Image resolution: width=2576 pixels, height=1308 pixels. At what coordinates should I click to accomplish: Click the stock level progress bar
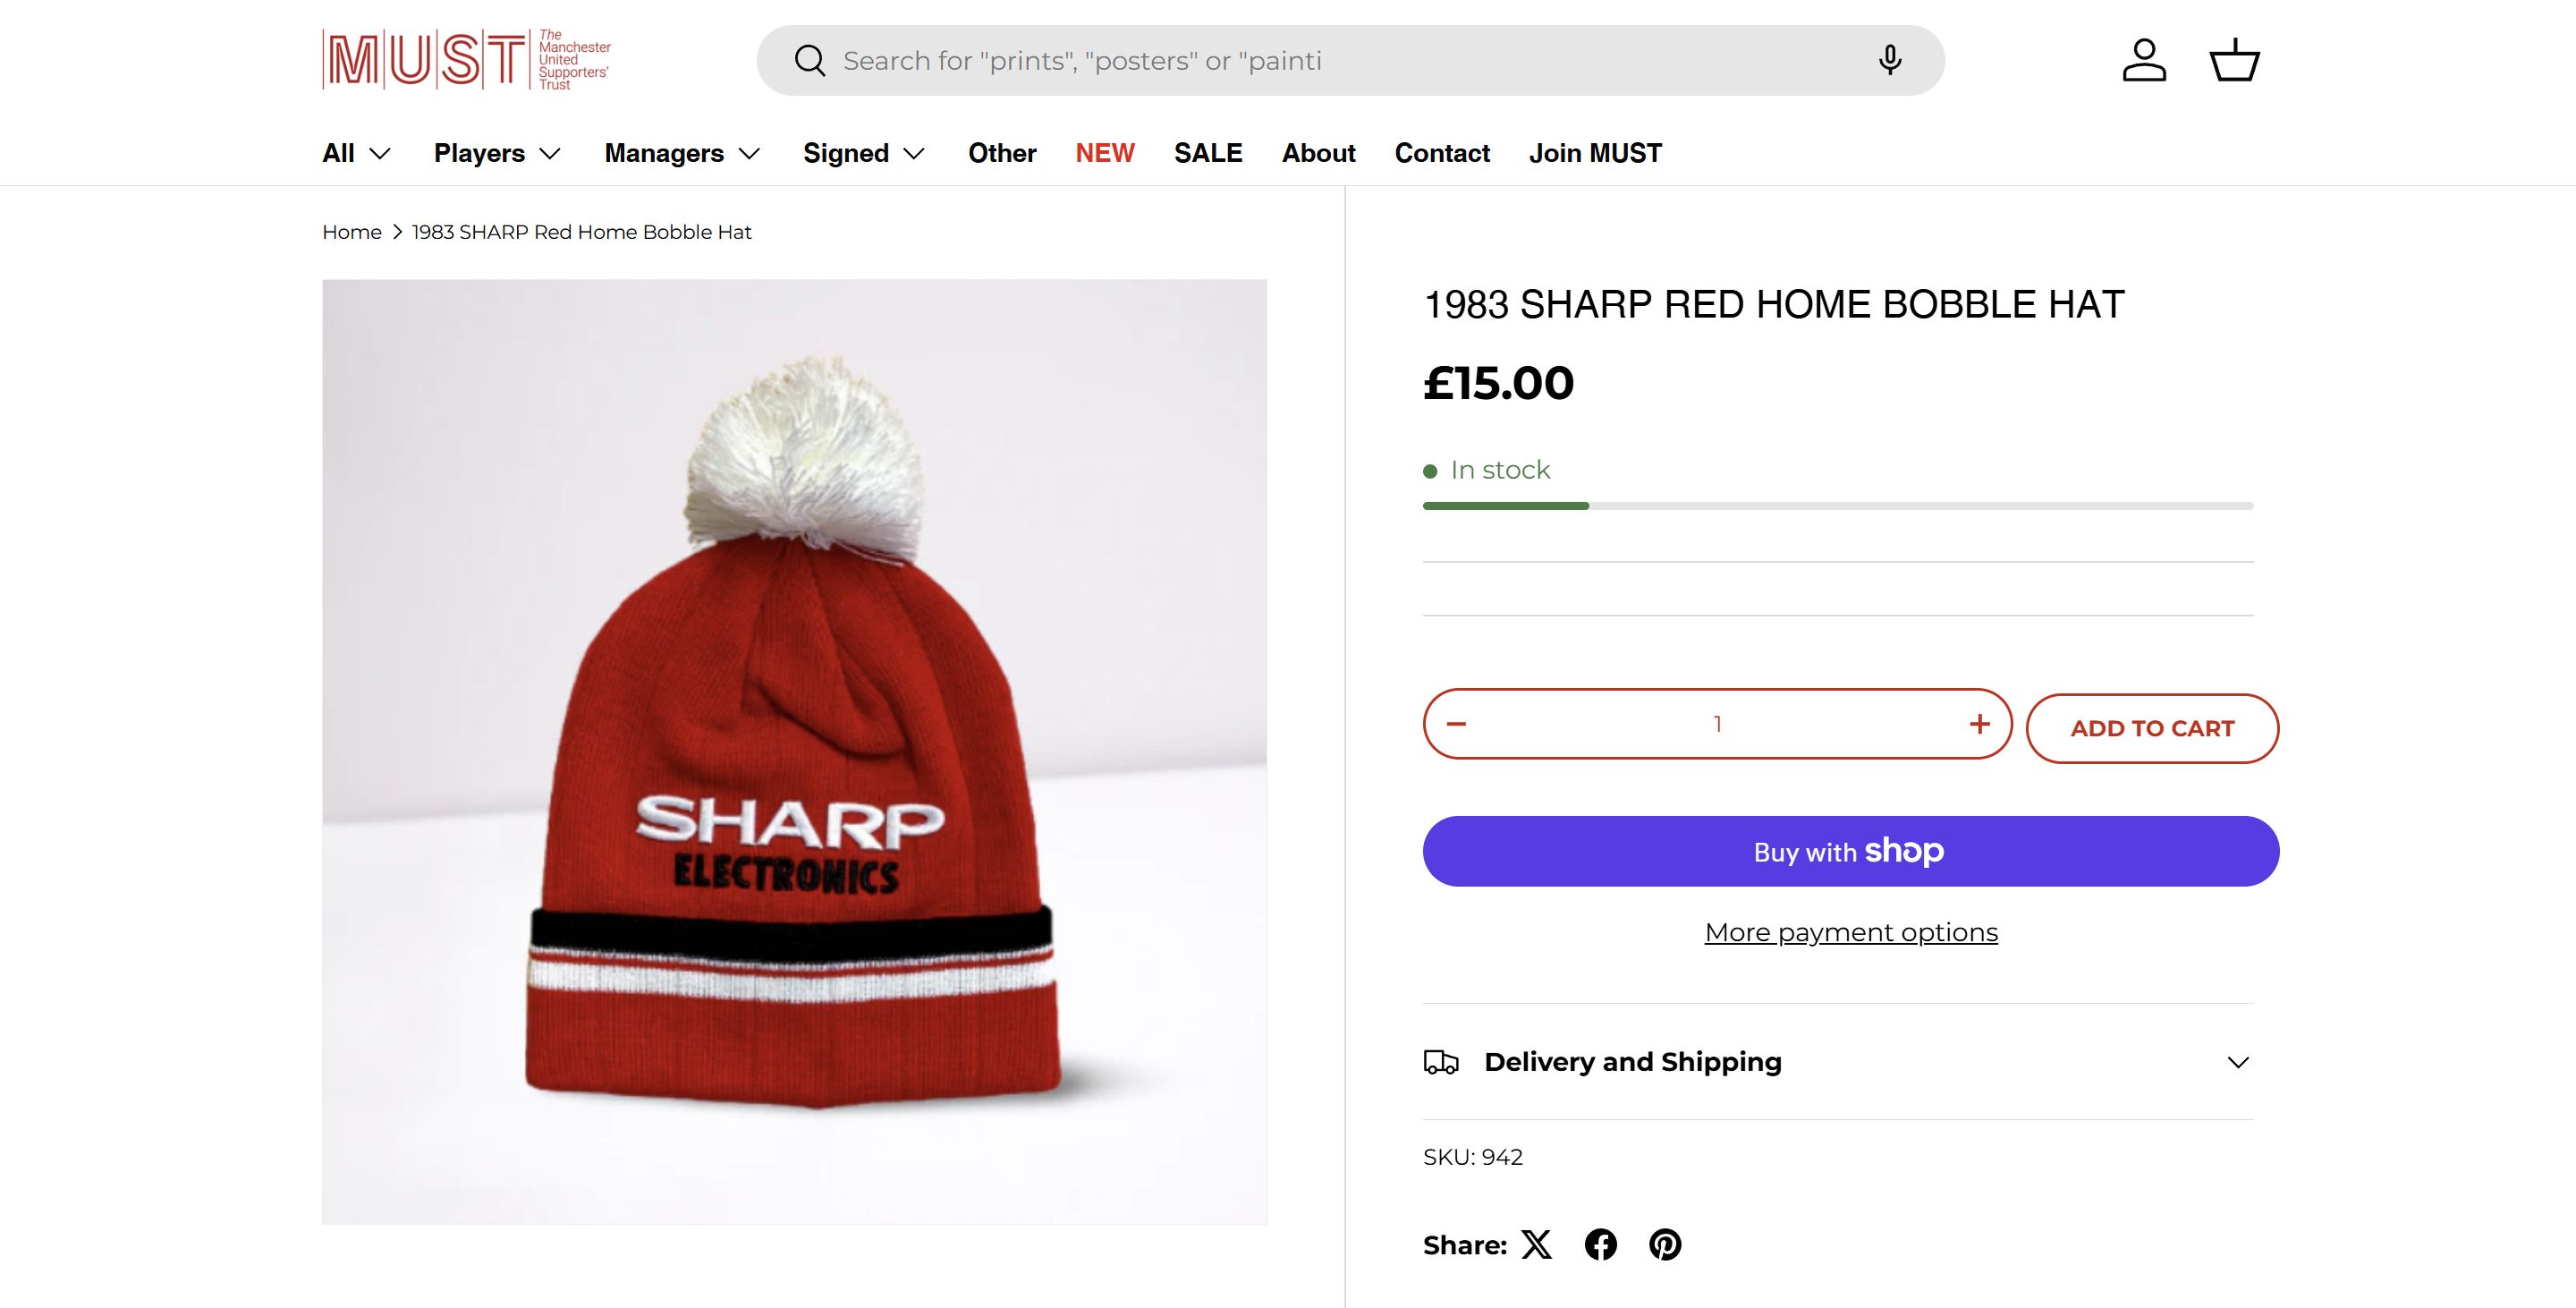(1838, 506)
